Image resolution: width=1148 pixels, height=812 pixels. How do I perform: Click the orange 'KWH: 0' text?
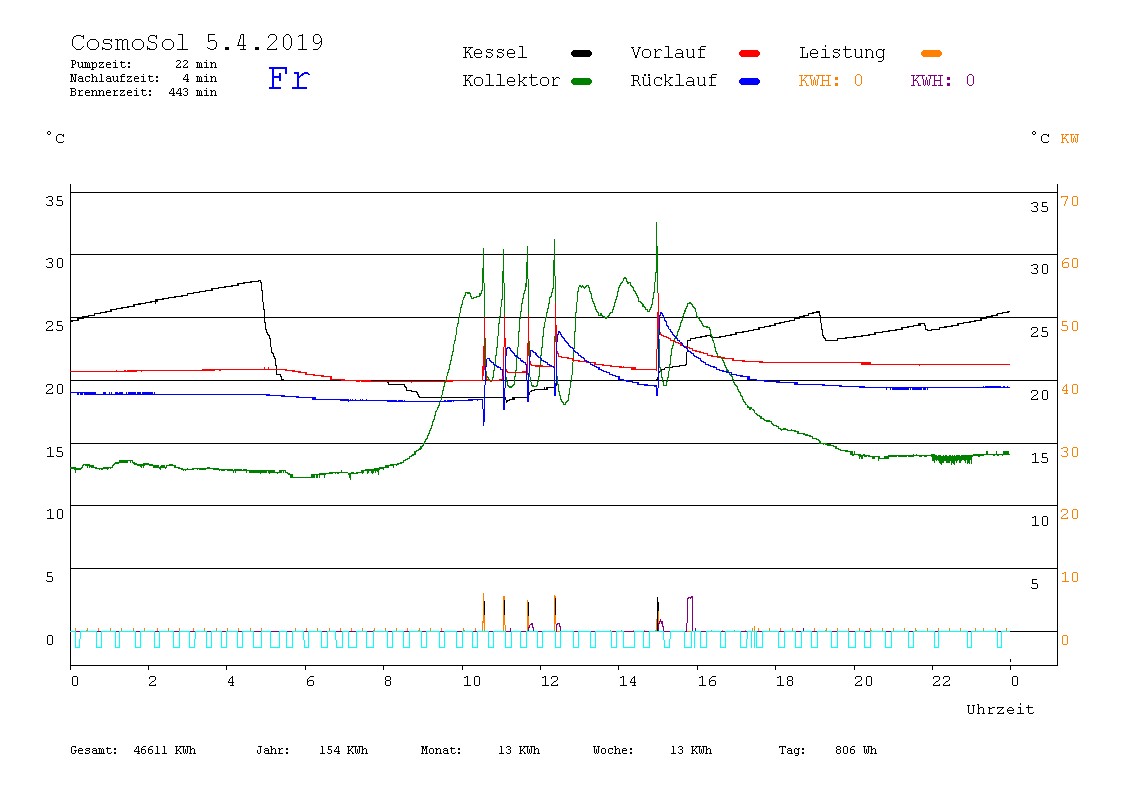(831, 81)
